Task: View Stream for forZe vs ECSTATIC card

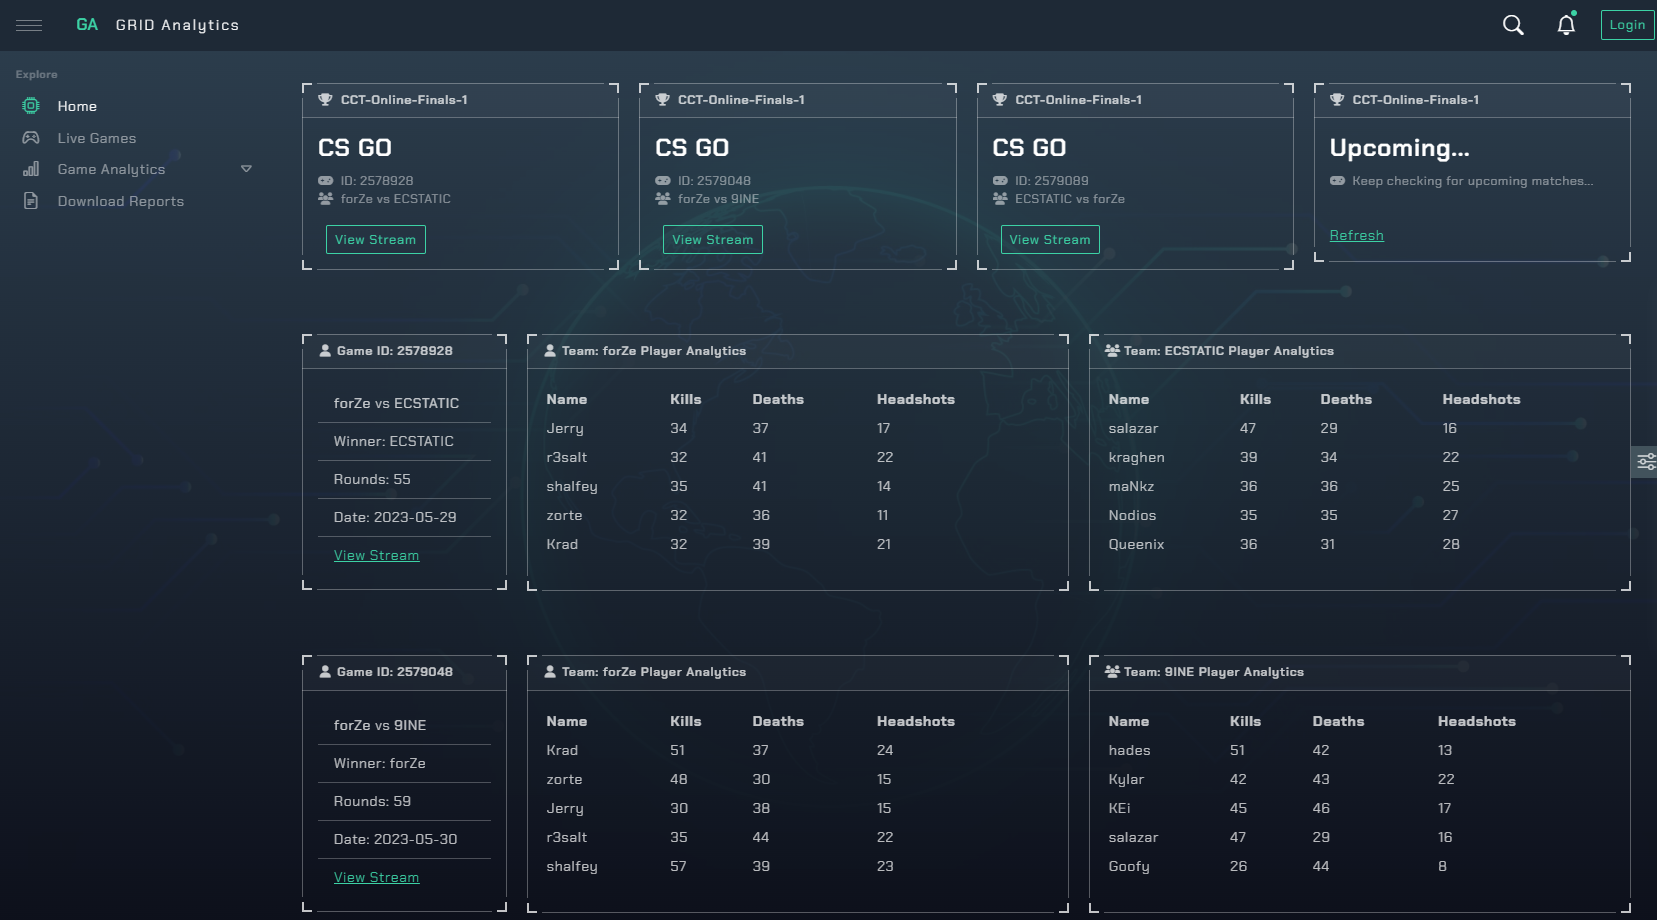Action: [x=376, y=240]
